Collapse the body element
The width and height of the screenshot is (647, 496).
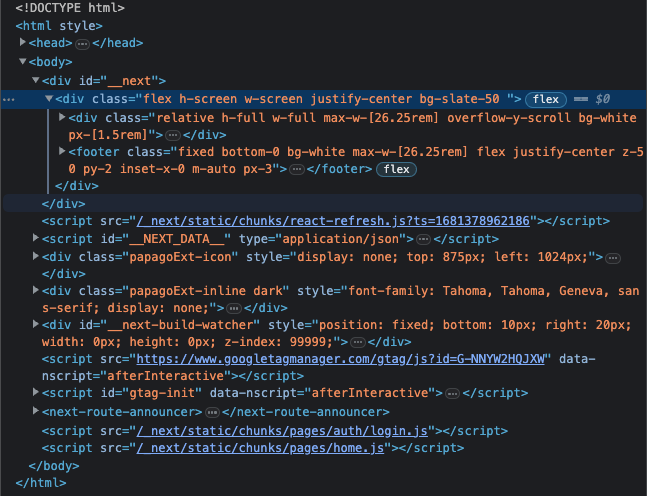click(x=23, y=61)
